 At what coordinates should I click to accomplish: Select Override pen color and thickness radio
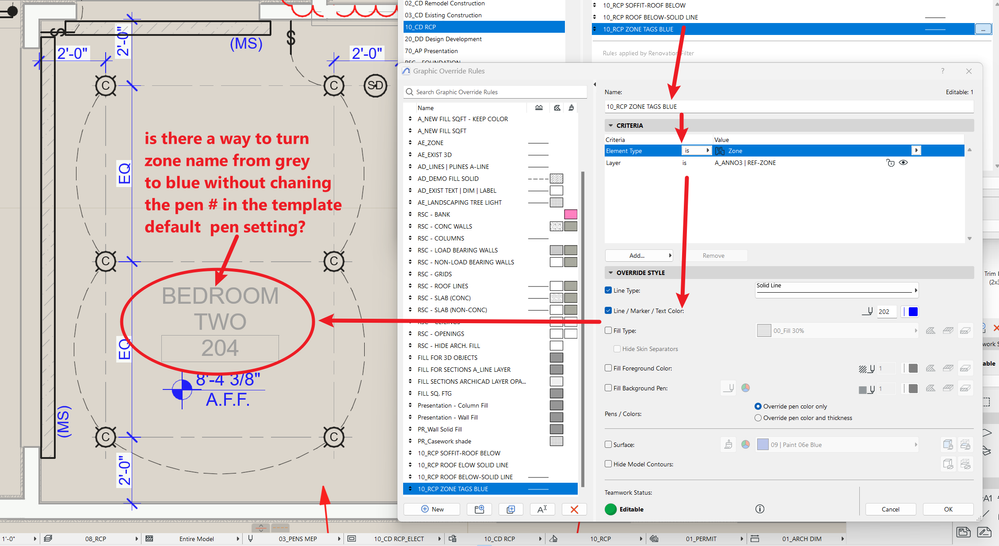(758, 418)
